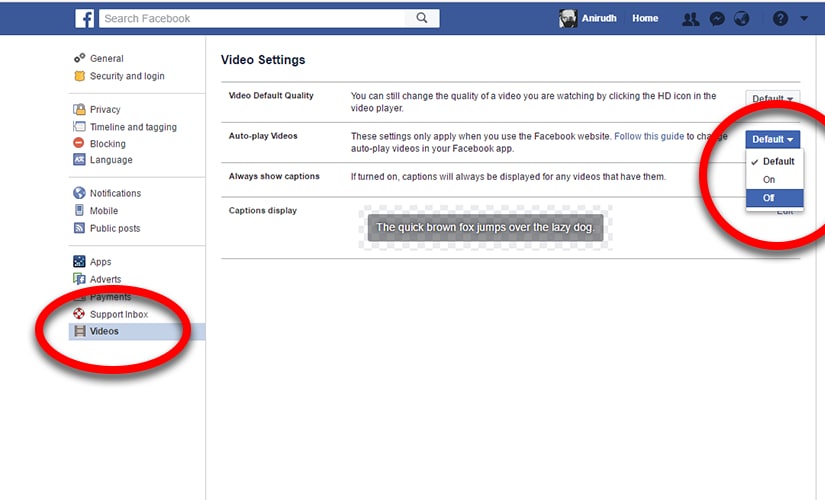Open Language settings
The width and height of the screenshot is (825, 500).
coord(111,159)
